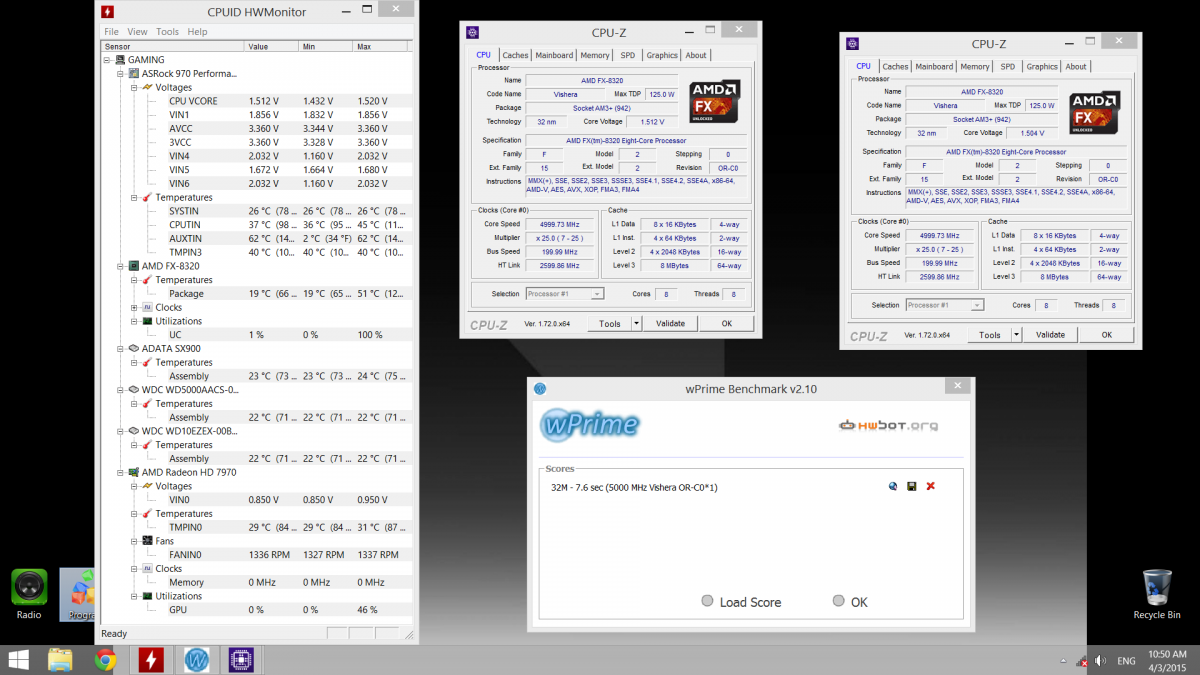Click the floppy disk save icon in wPrime

tap(912, 486)
